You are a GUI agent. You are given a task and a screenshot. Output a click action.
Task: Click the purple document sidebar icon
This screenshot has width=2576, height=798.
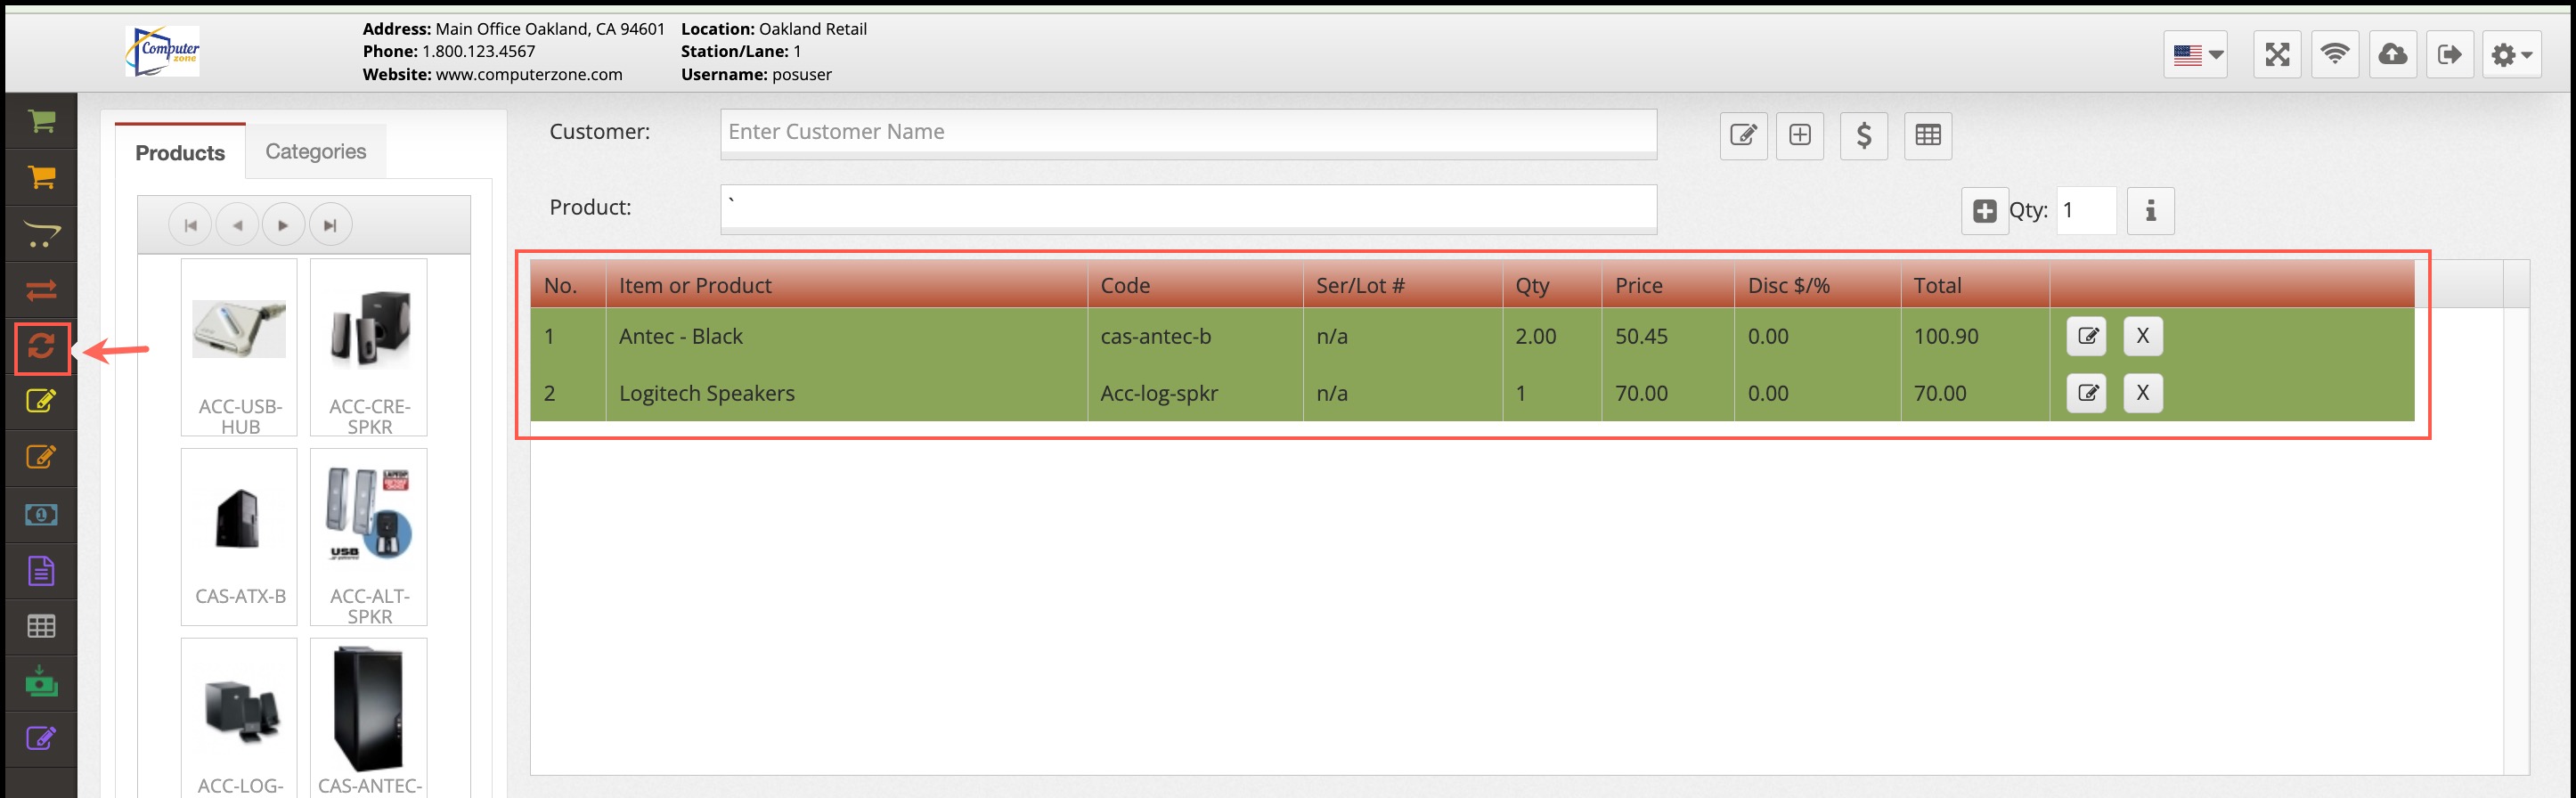pos(41,571)
